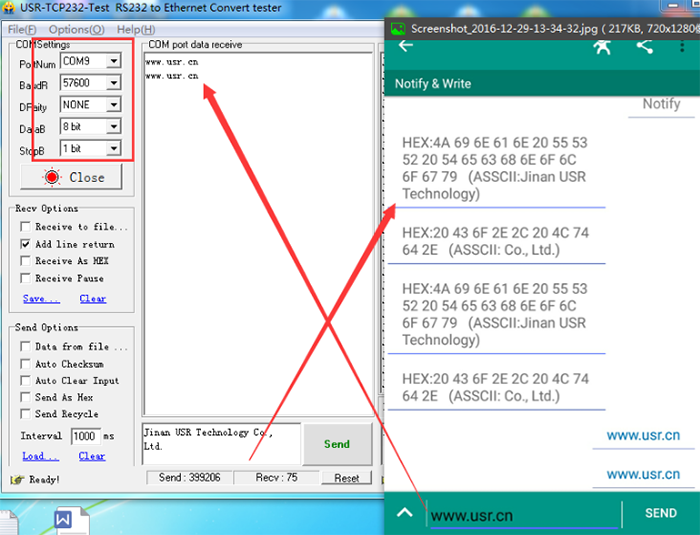Enable the Receive As HEX checkbox
The width and height of the screenshot is (700, 535).
tap(26, 261)
